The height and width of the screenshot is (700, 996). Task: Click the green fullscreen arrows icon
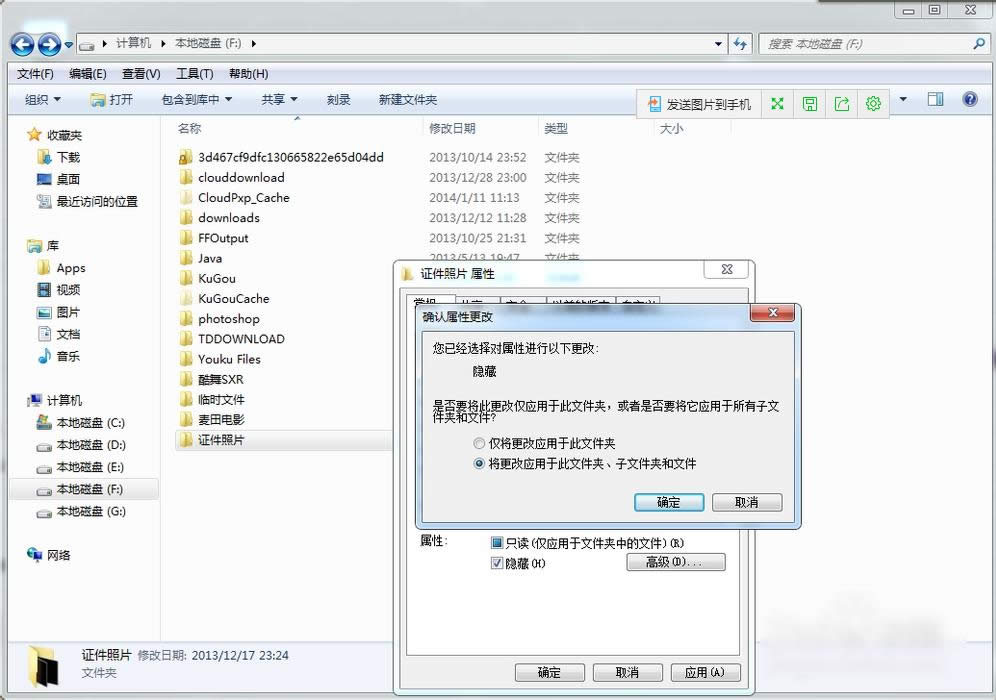(777, 104)
